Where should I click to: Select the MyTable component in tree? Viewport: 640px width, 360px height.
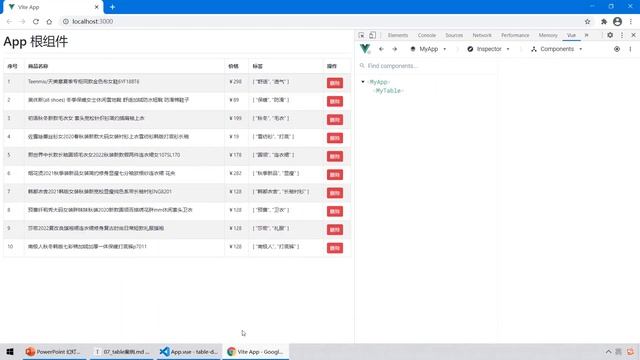(388, 91)
